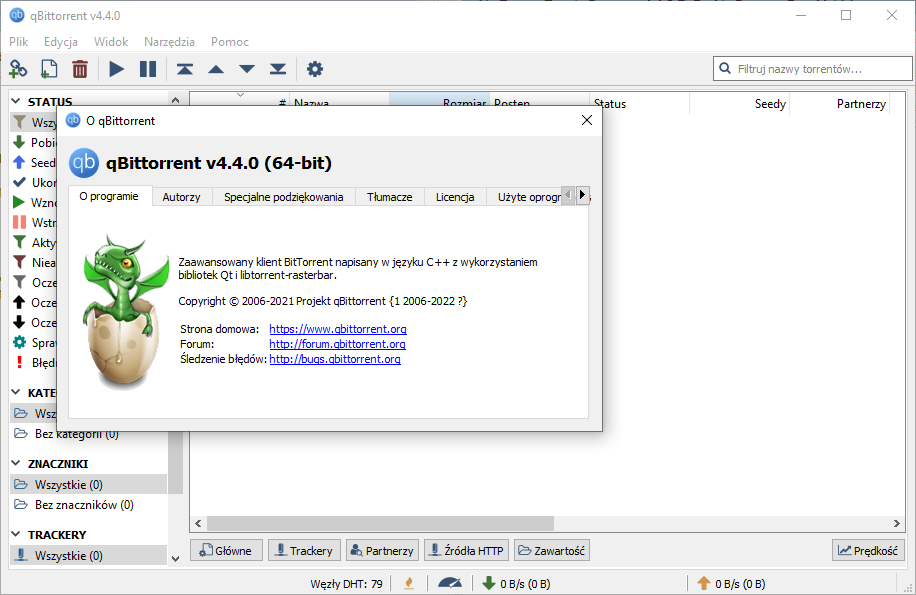
Task: Click the search magnifier icon in filter box
Action: tap(725, 68)
